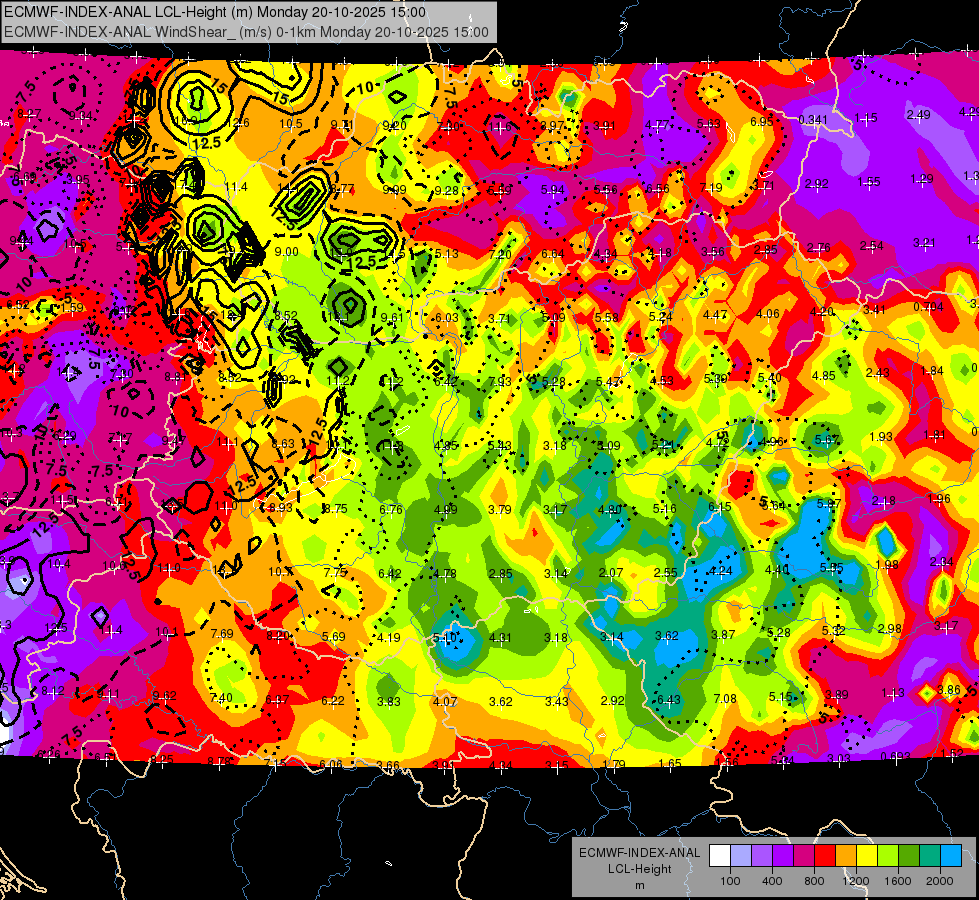
Task: Click the grid value 6.76
Action: tap(391, 509)
